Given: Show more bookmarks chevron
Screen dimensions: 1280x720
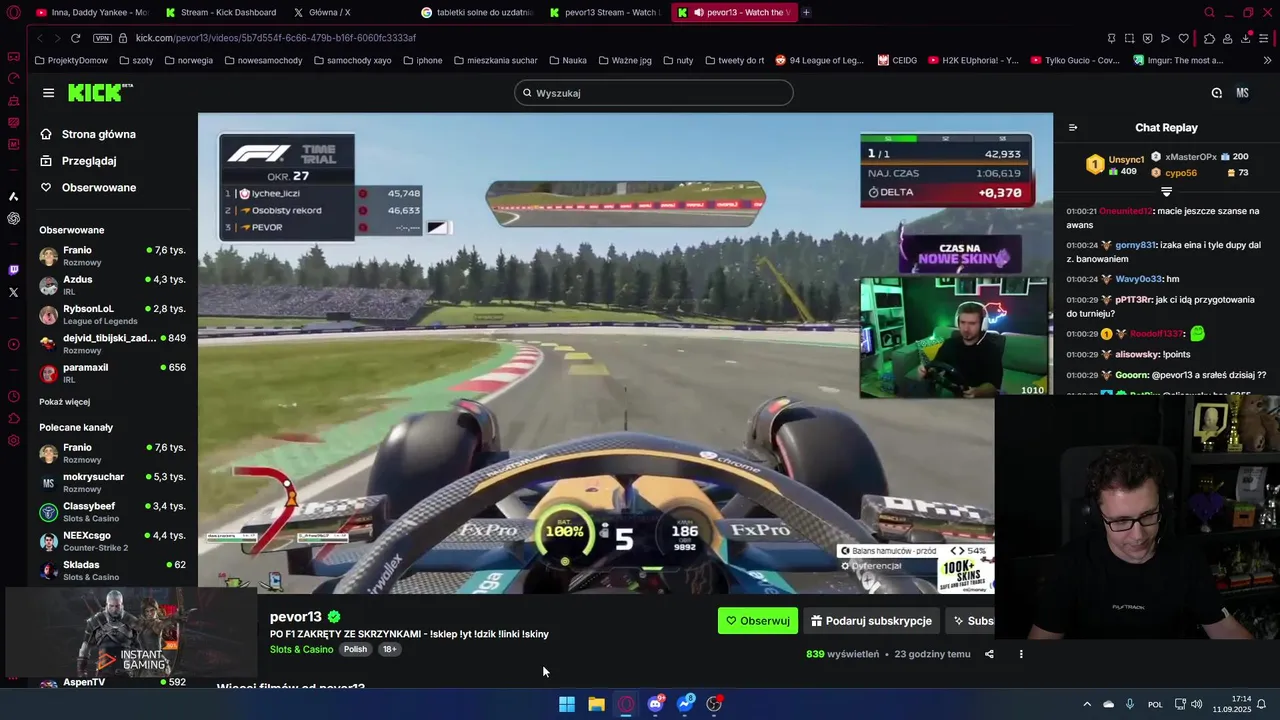Looking at the screenshot, I should click(1265, 60).
